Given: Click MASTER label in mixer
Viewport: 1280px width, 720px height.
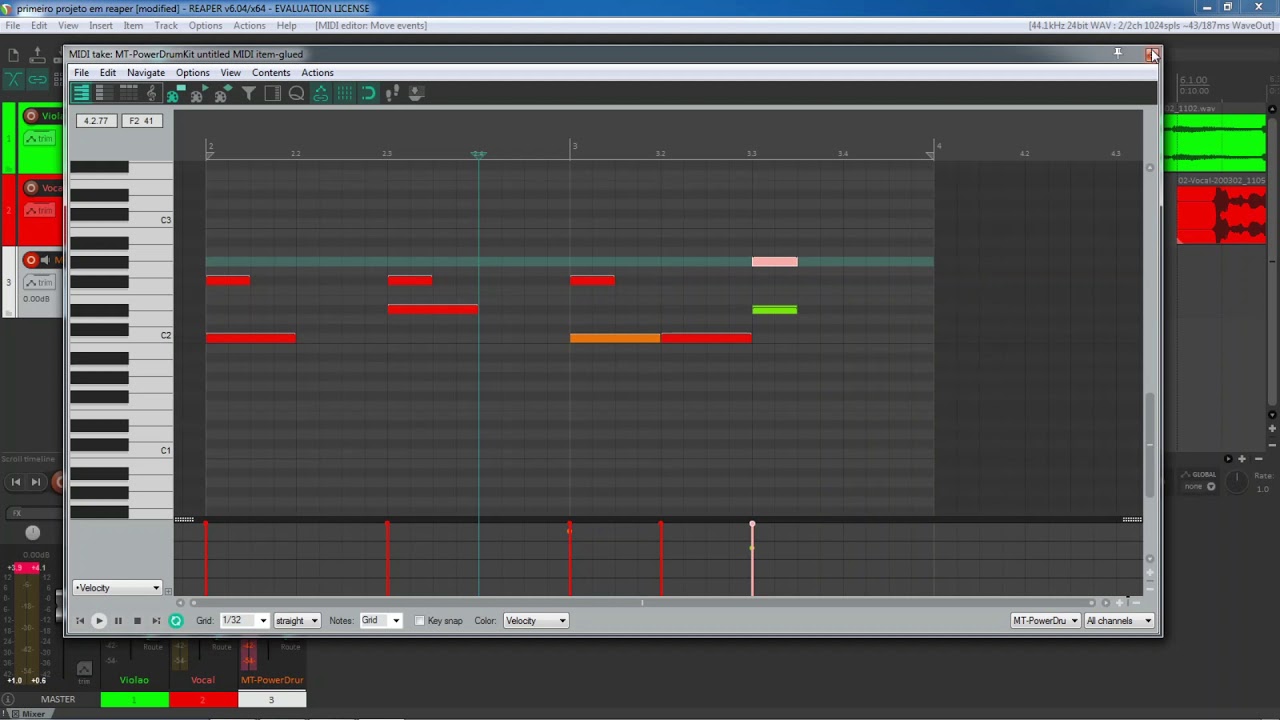Looking at the screenshot, I should [x=58, y=700].
